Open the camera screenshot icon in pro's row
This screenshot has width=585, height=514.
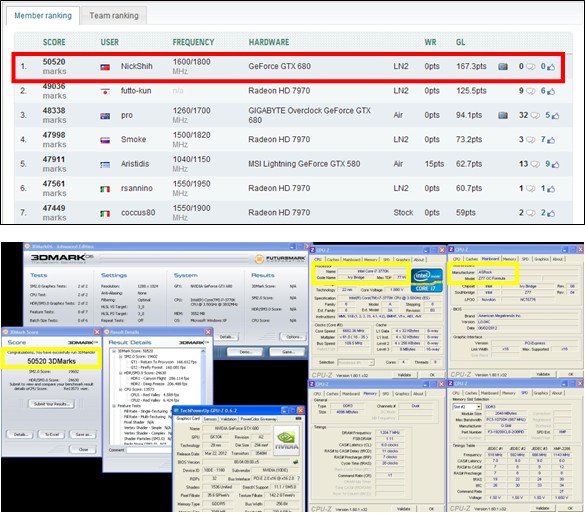(x=503, y=116)
